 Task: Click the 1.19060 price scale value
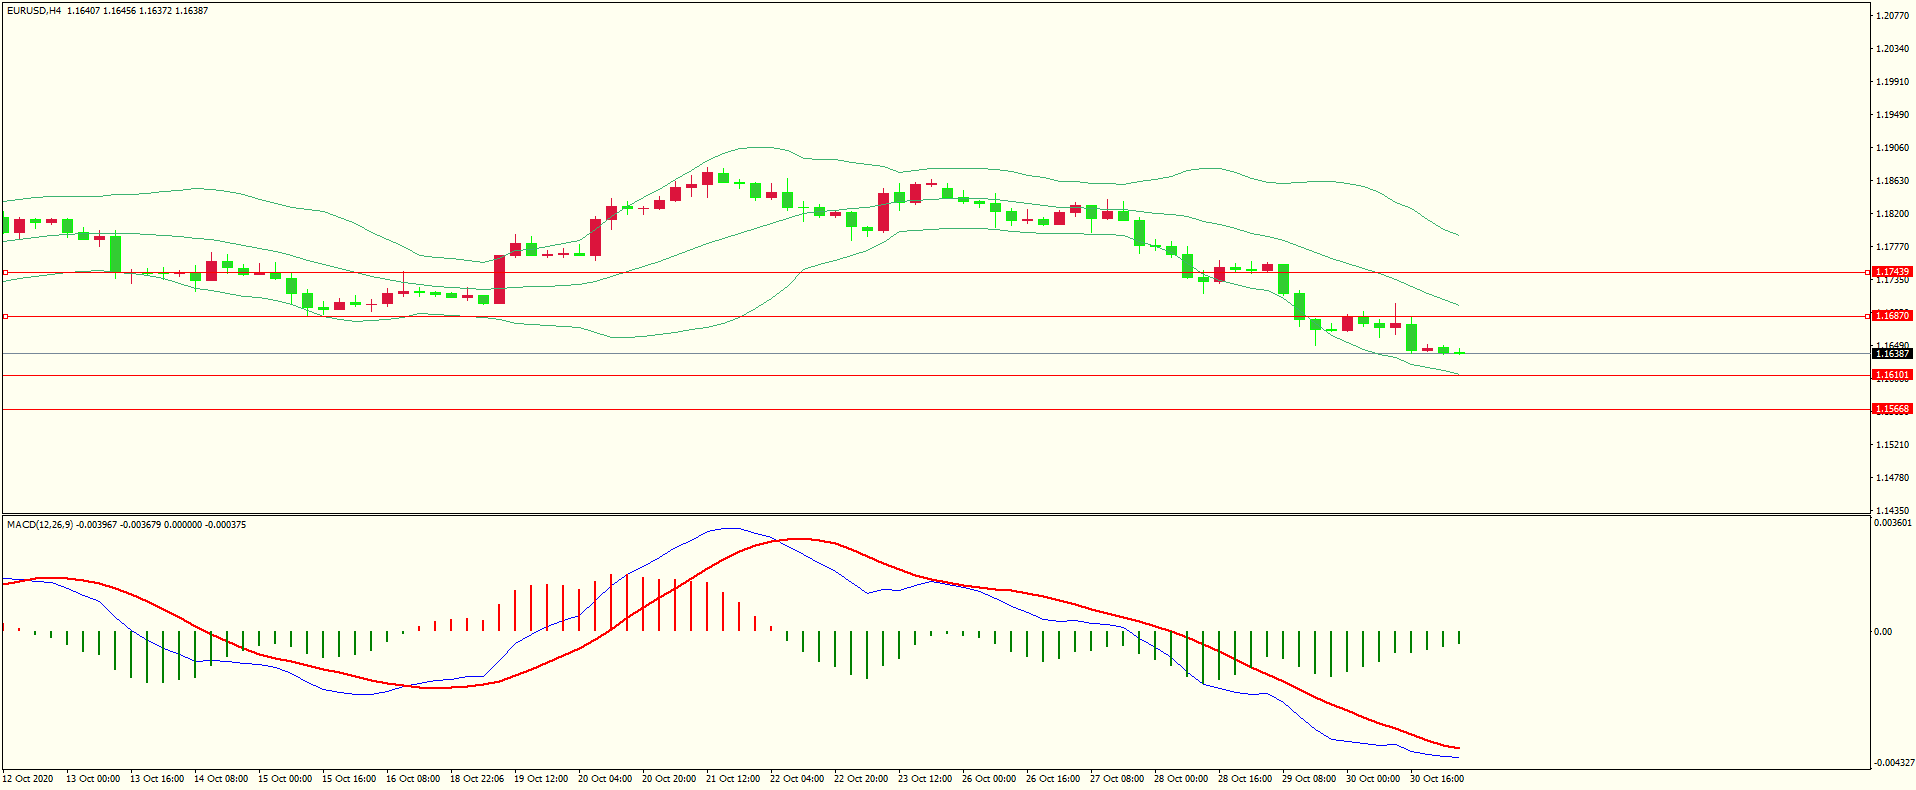point(1893,148)
